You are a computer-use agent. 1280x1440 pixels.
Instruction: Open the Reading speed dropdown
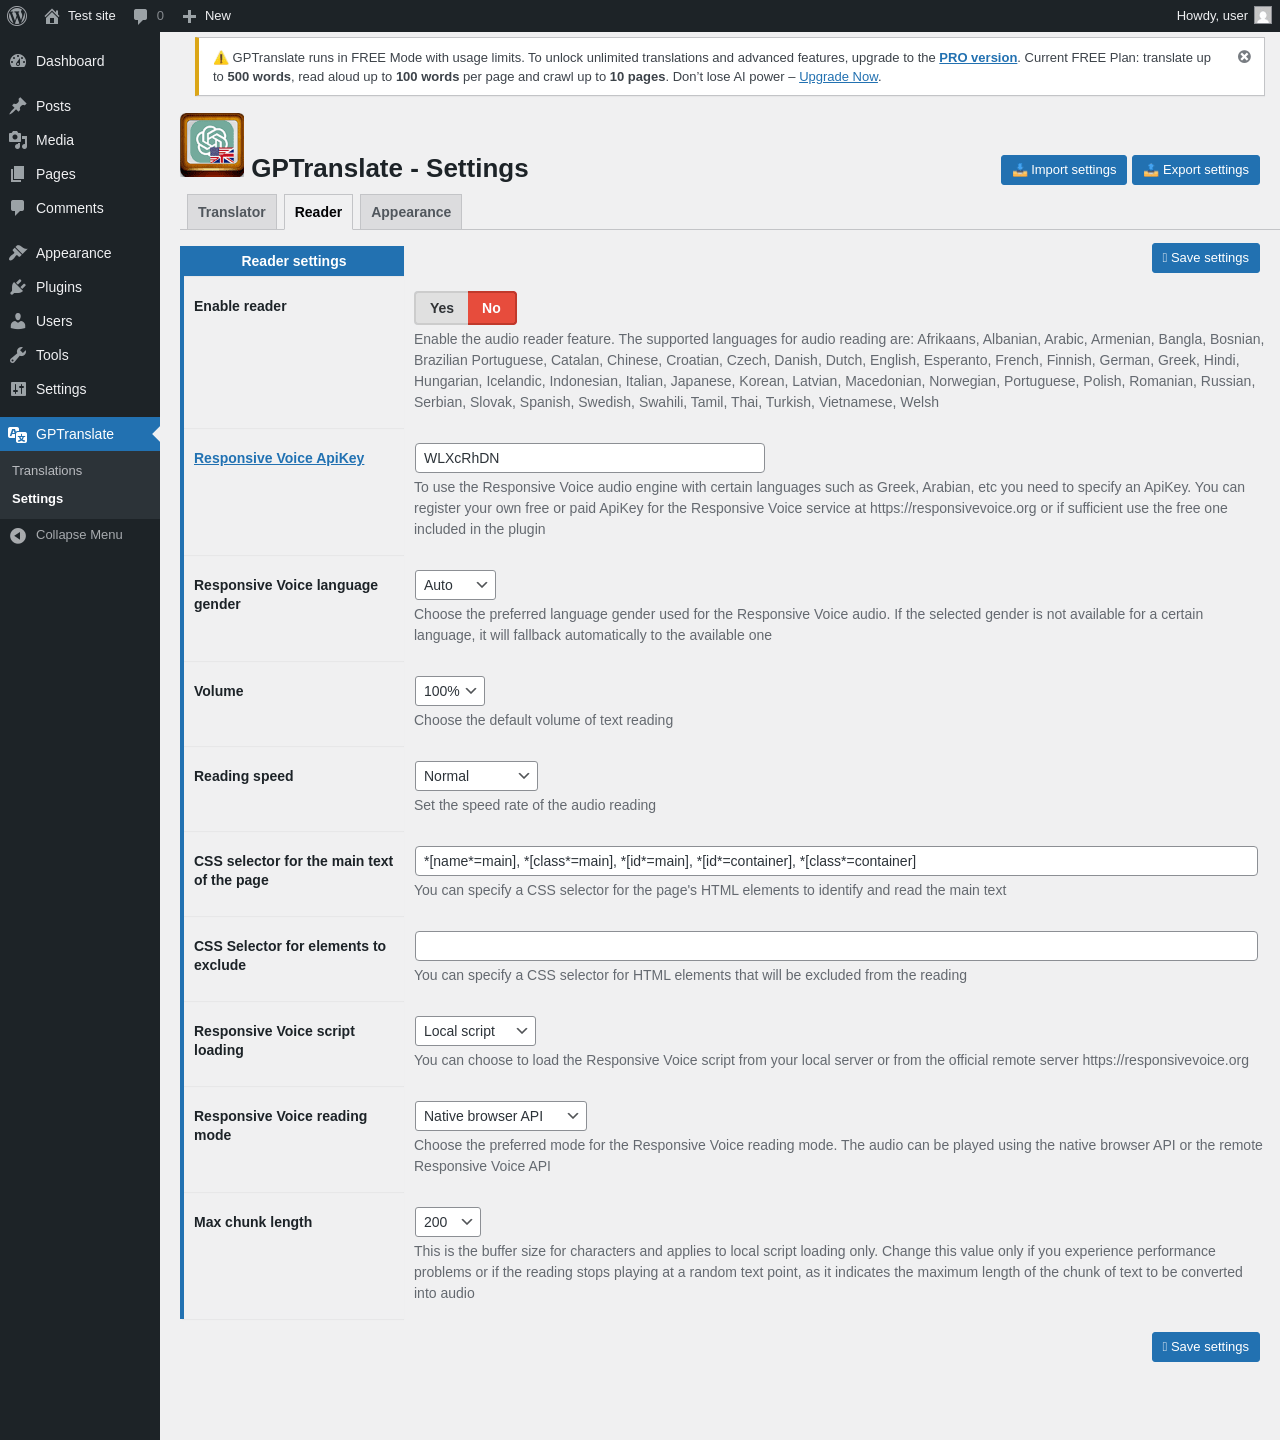(476, 776)
